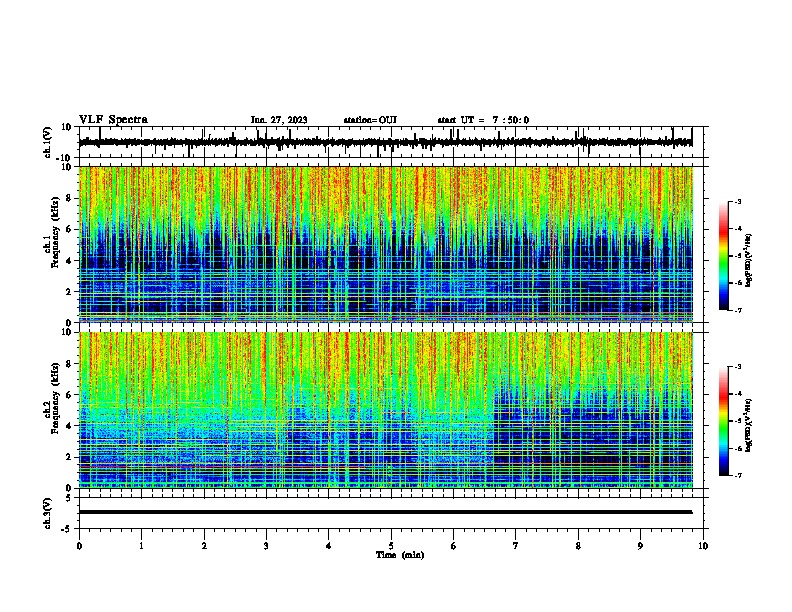The height and width of the screenshot is (612, 792).
Task: Click the ch.1 "Frequency (kHz)" axis label
Action: point(55,232)
